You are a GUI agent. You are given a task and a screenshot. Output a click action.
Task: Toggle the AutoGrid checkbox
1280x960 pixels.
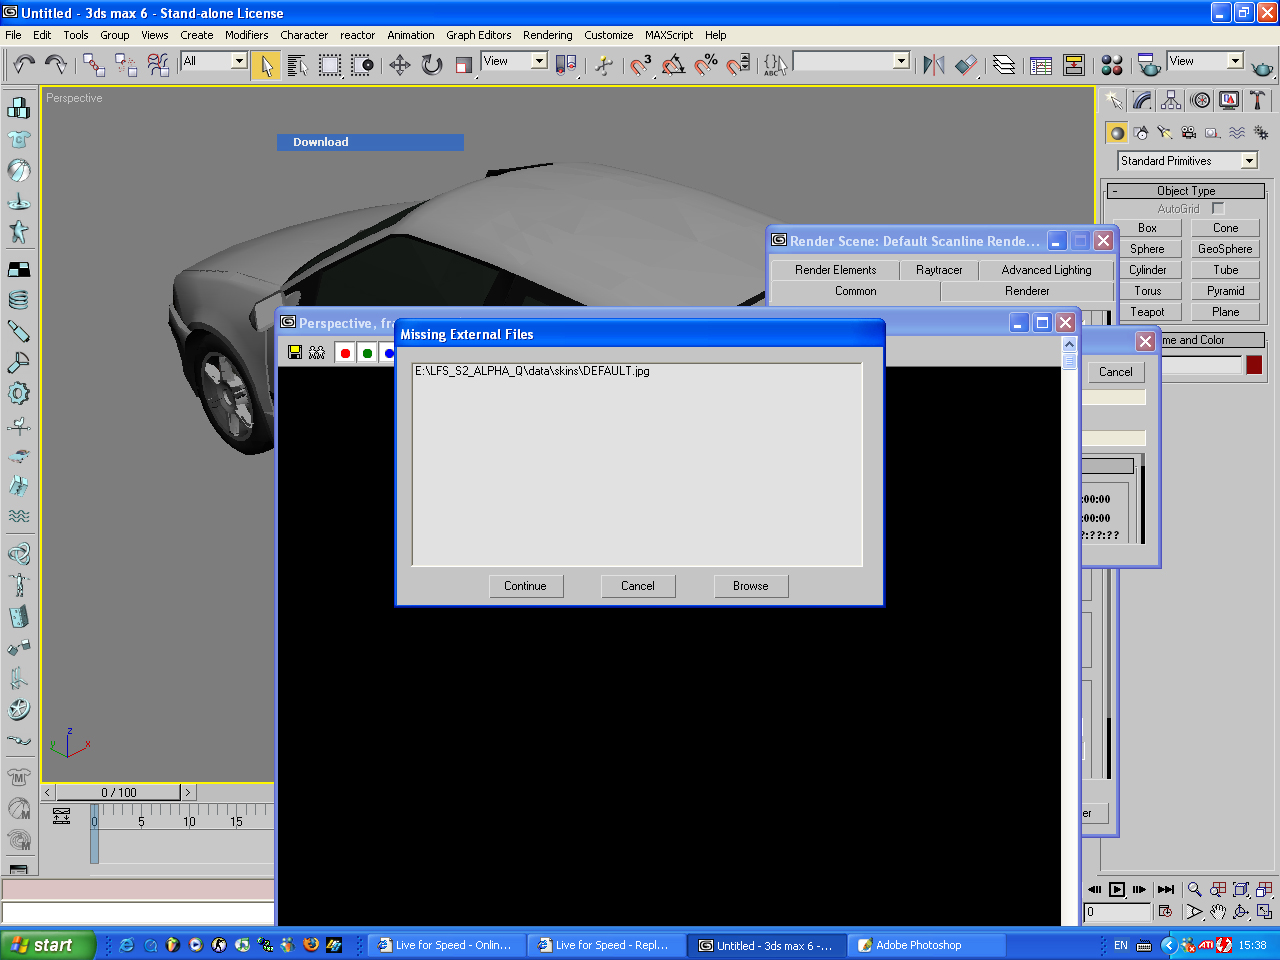(1218, 209)
